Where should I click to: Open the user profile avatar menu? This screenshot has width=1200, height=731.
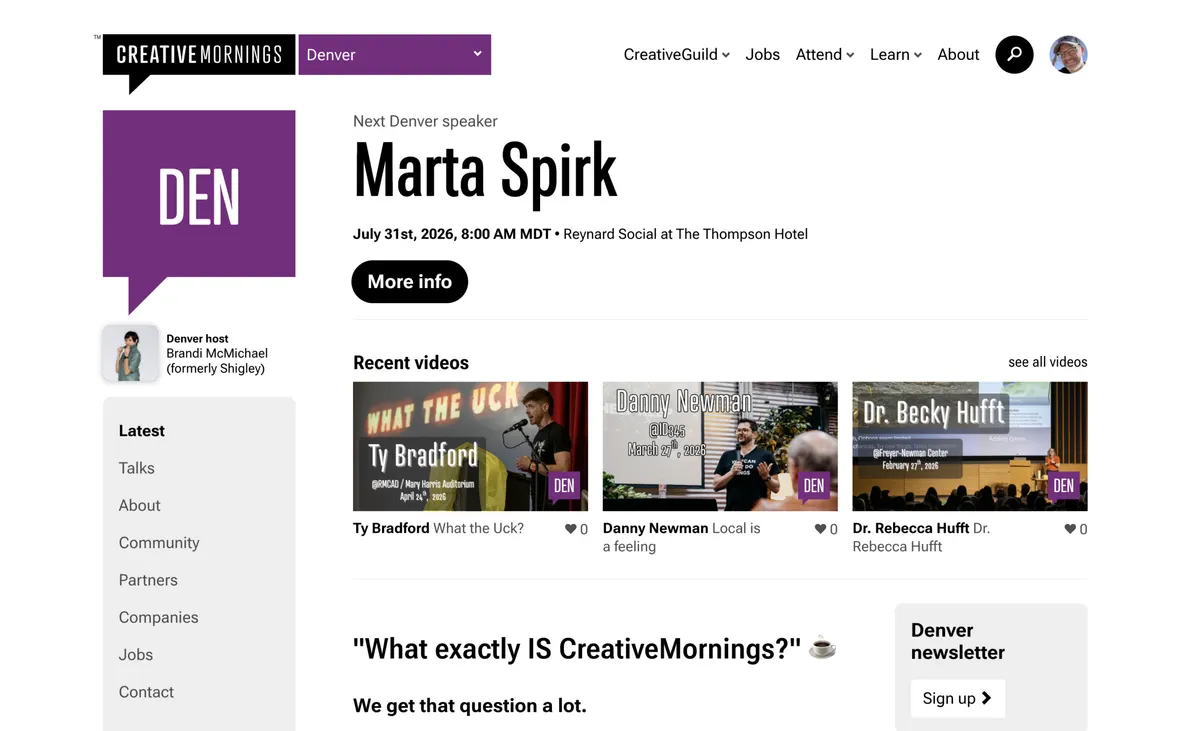1068,54
